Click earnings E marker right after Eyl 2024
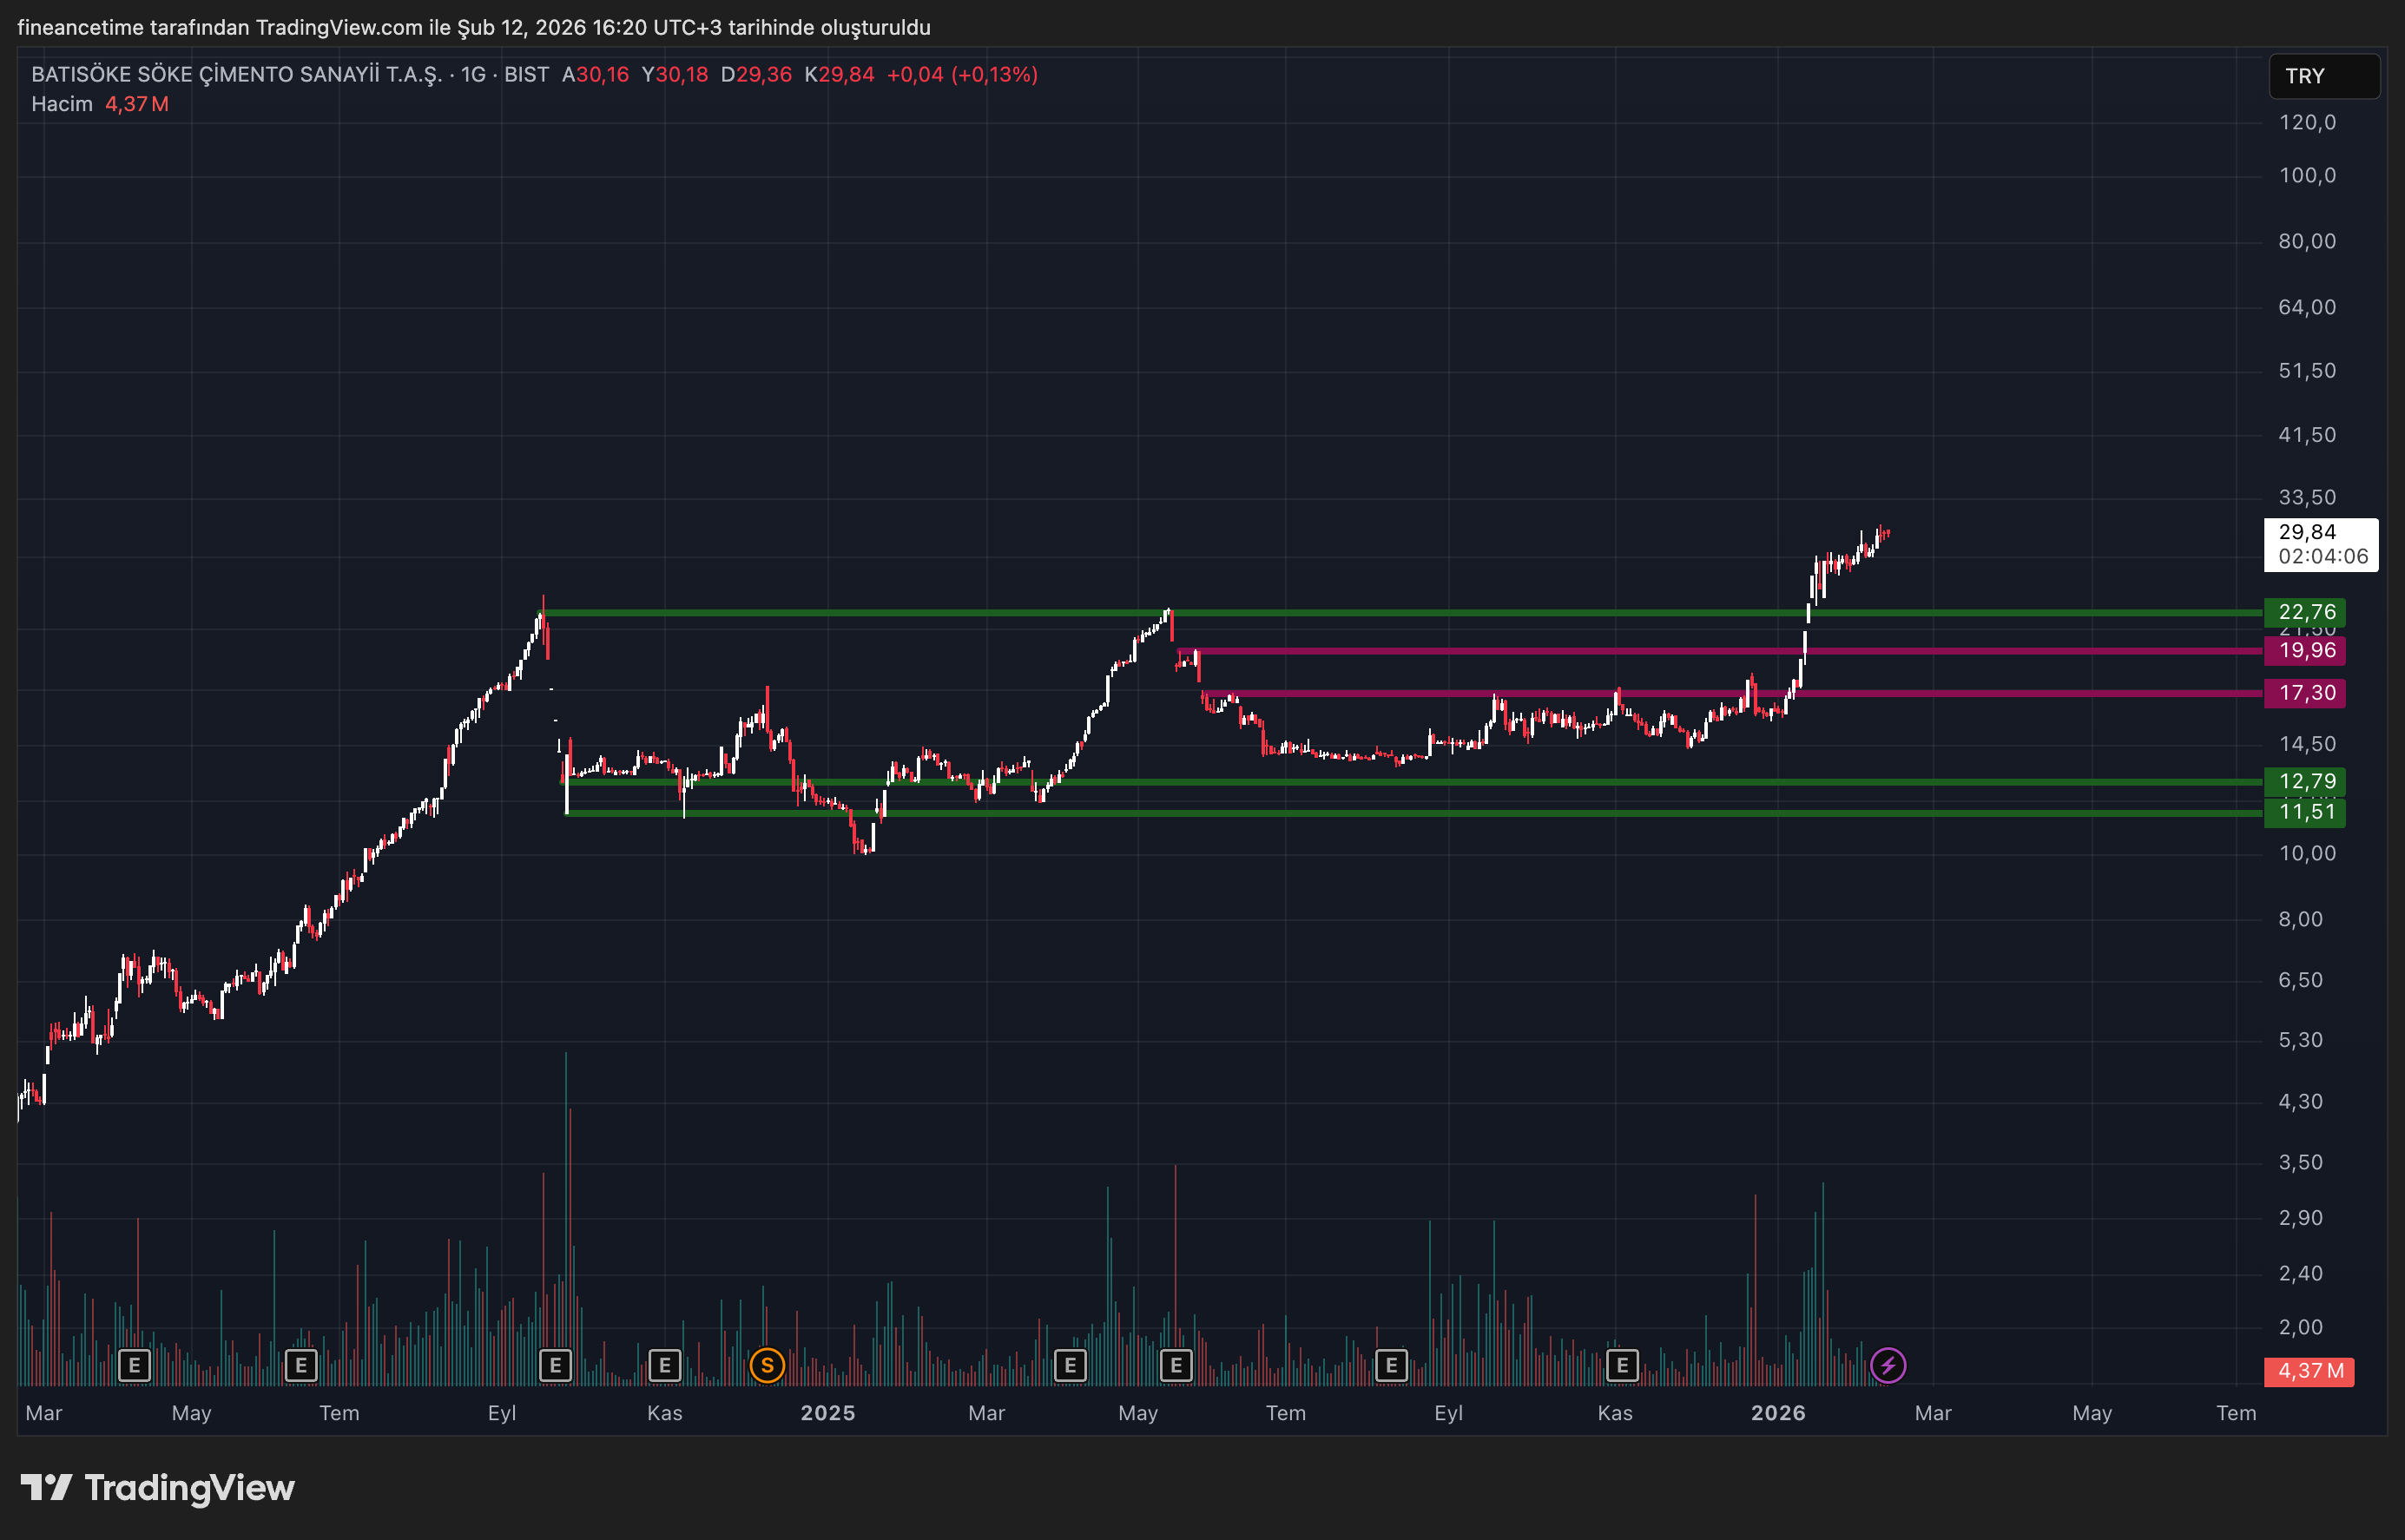 (555, 1365)
